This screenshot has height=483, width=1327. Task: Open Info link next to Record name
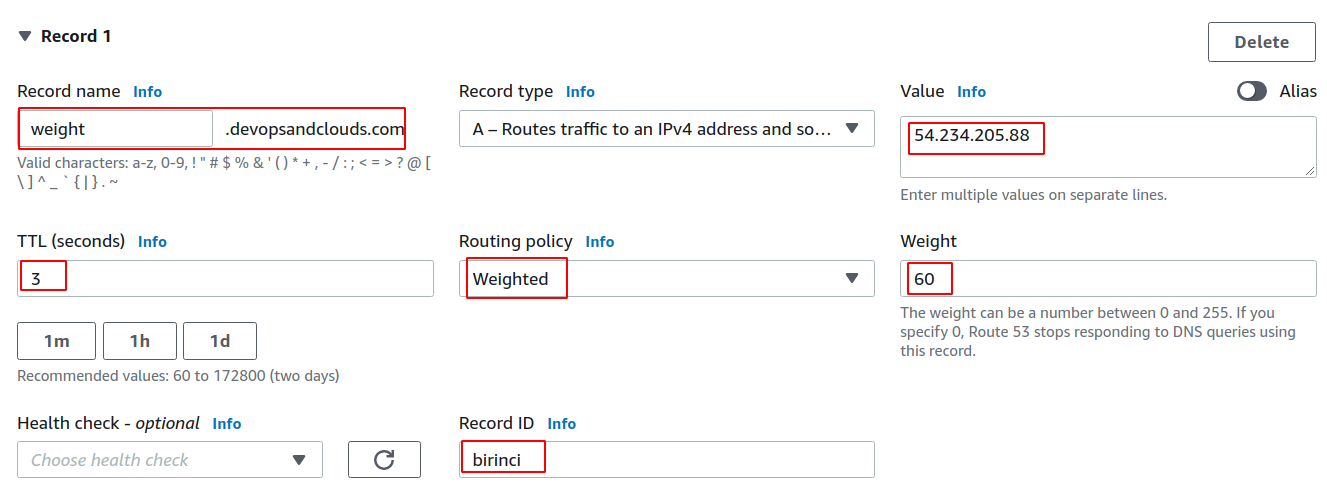coord(148,92)
